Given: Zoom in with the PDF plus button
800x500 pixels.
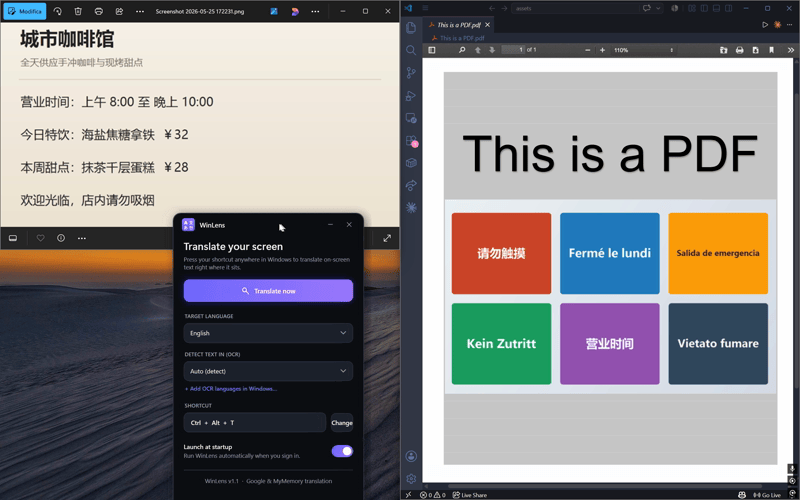Looking at the screenshot, I should pyautogui.click(x=603, y=50).
